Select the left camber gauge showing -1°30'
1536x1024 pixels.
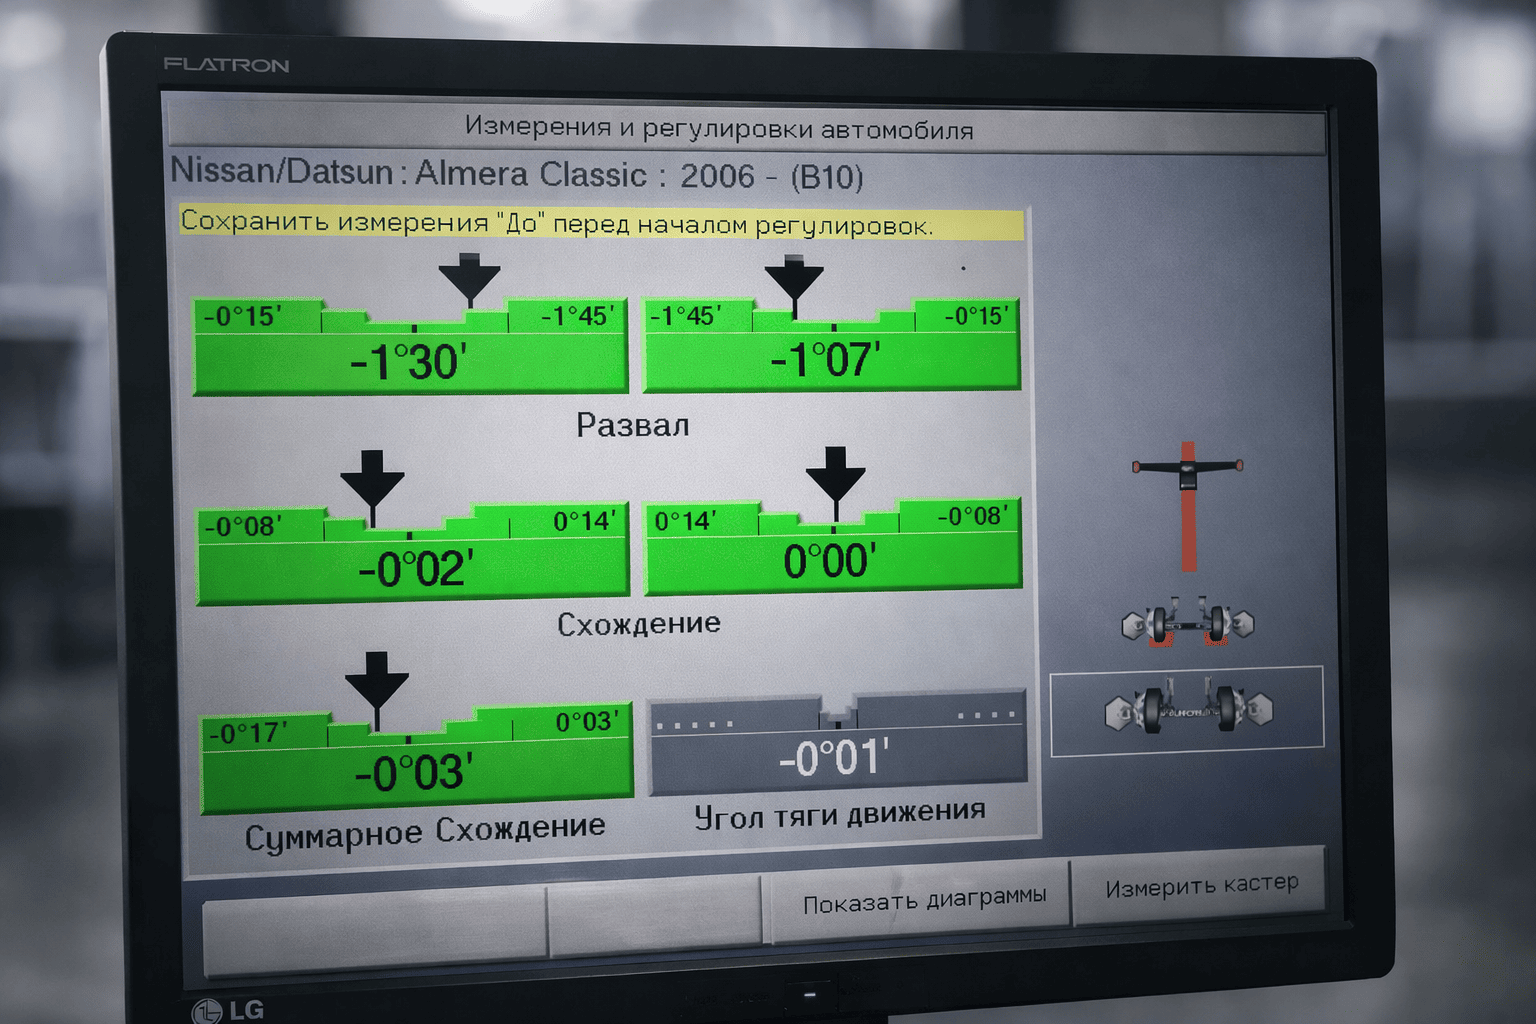coord(410,345)
